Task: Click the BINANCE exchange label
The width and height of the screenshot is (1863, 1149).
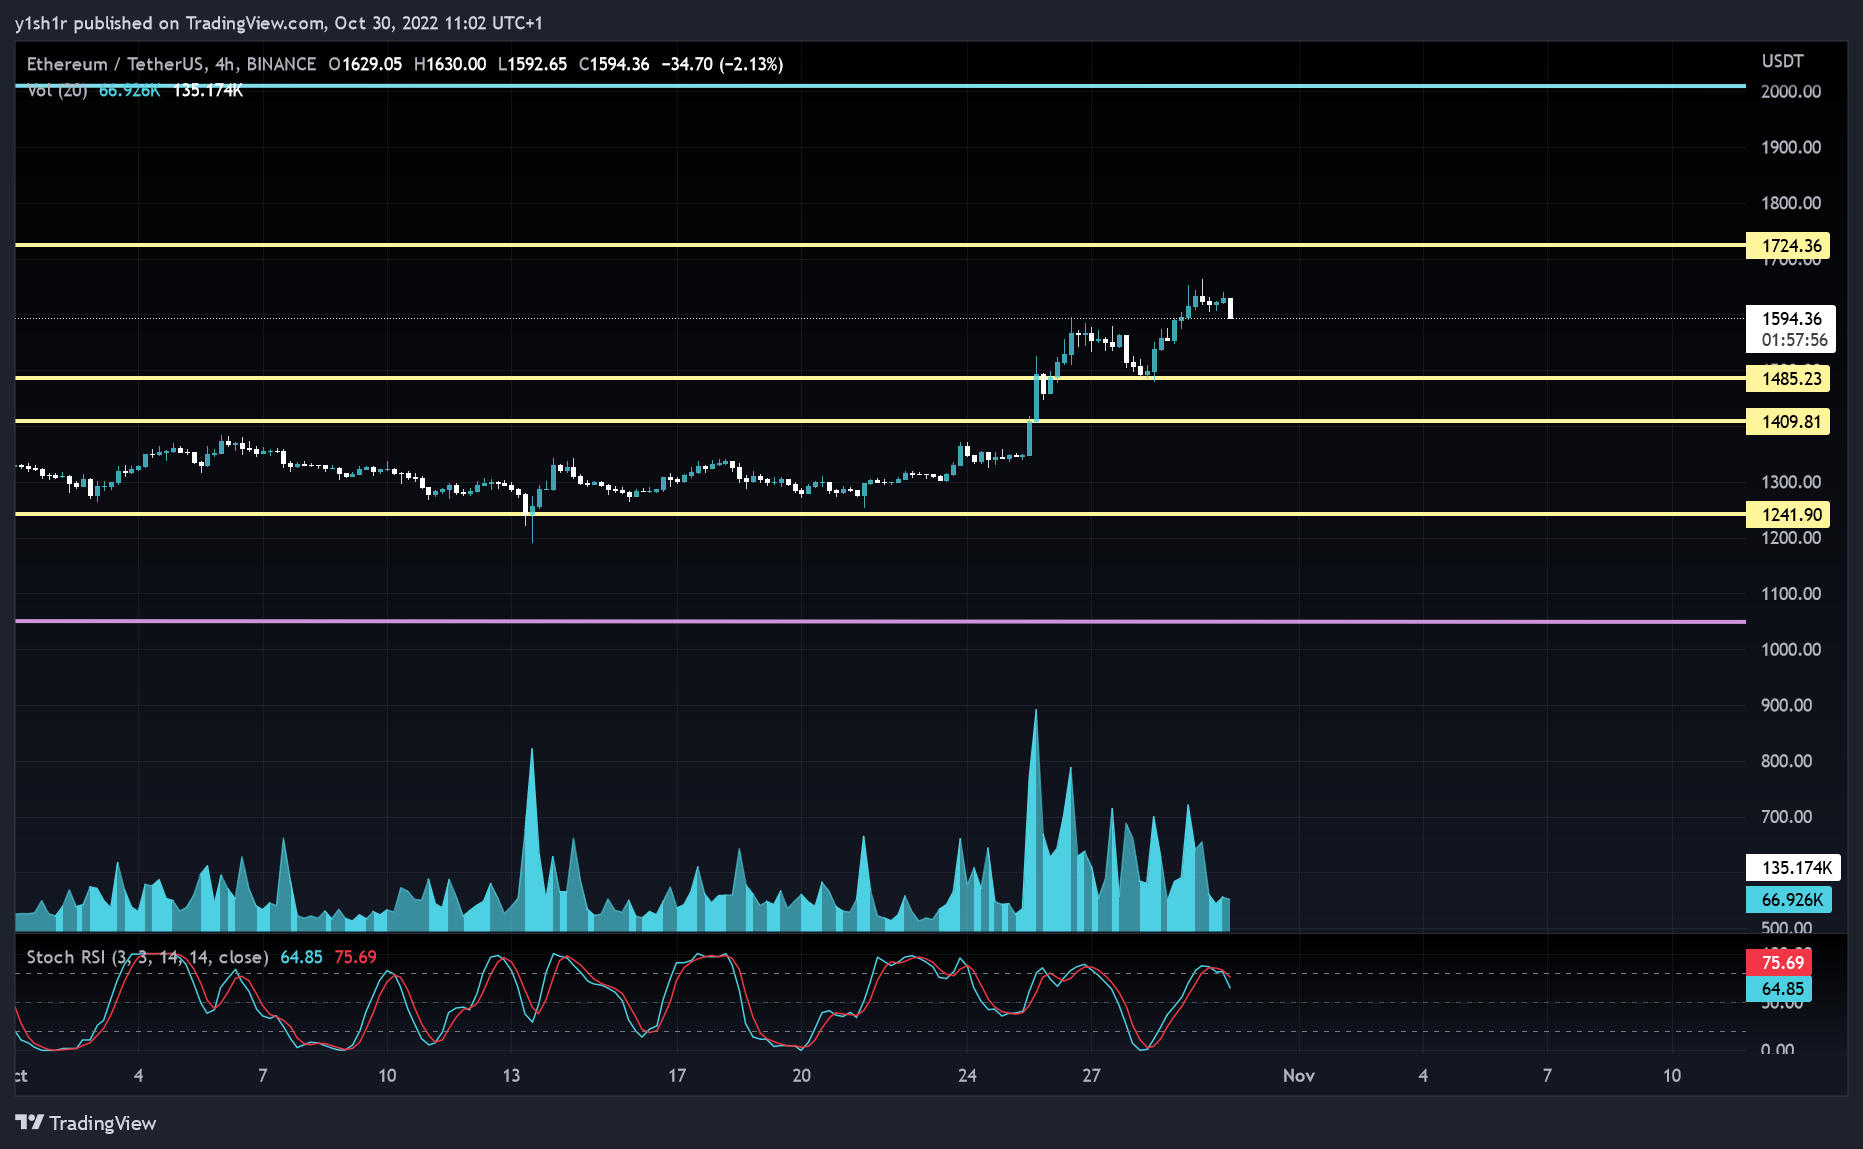Action: pyautogui.click(x=281, y=64)
